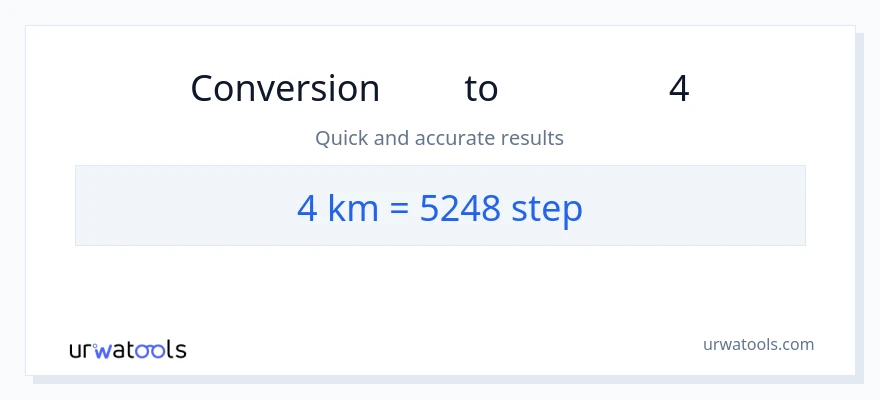The image size is (880, 400).
Task: Click the '4' before km in result
Action: pyautogui.click(x=307, y=208)
